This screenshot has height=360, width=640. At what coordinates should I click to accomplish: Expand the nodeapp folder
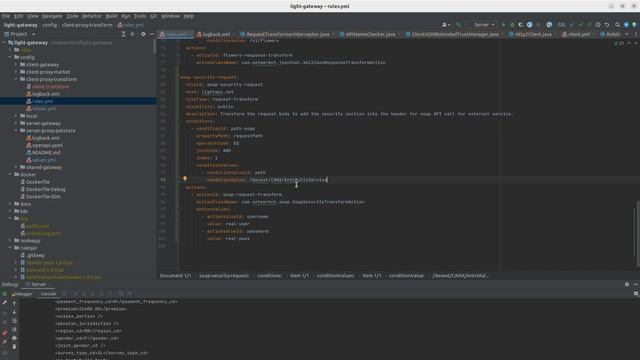click(10, 240)
